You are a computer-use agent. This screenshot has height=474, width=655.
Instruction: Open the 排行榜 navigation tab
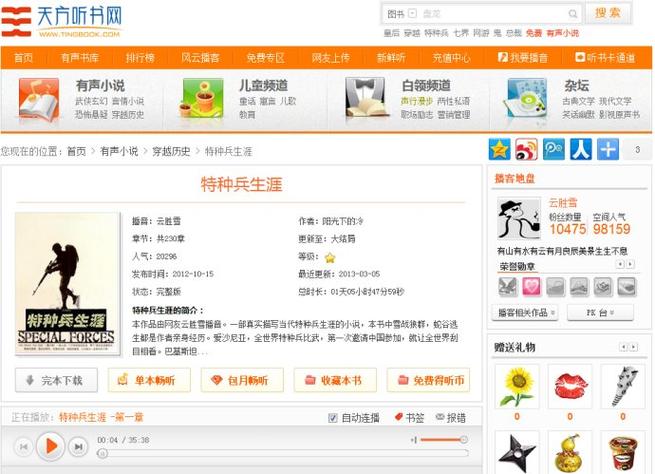click(x=140, y=58)
